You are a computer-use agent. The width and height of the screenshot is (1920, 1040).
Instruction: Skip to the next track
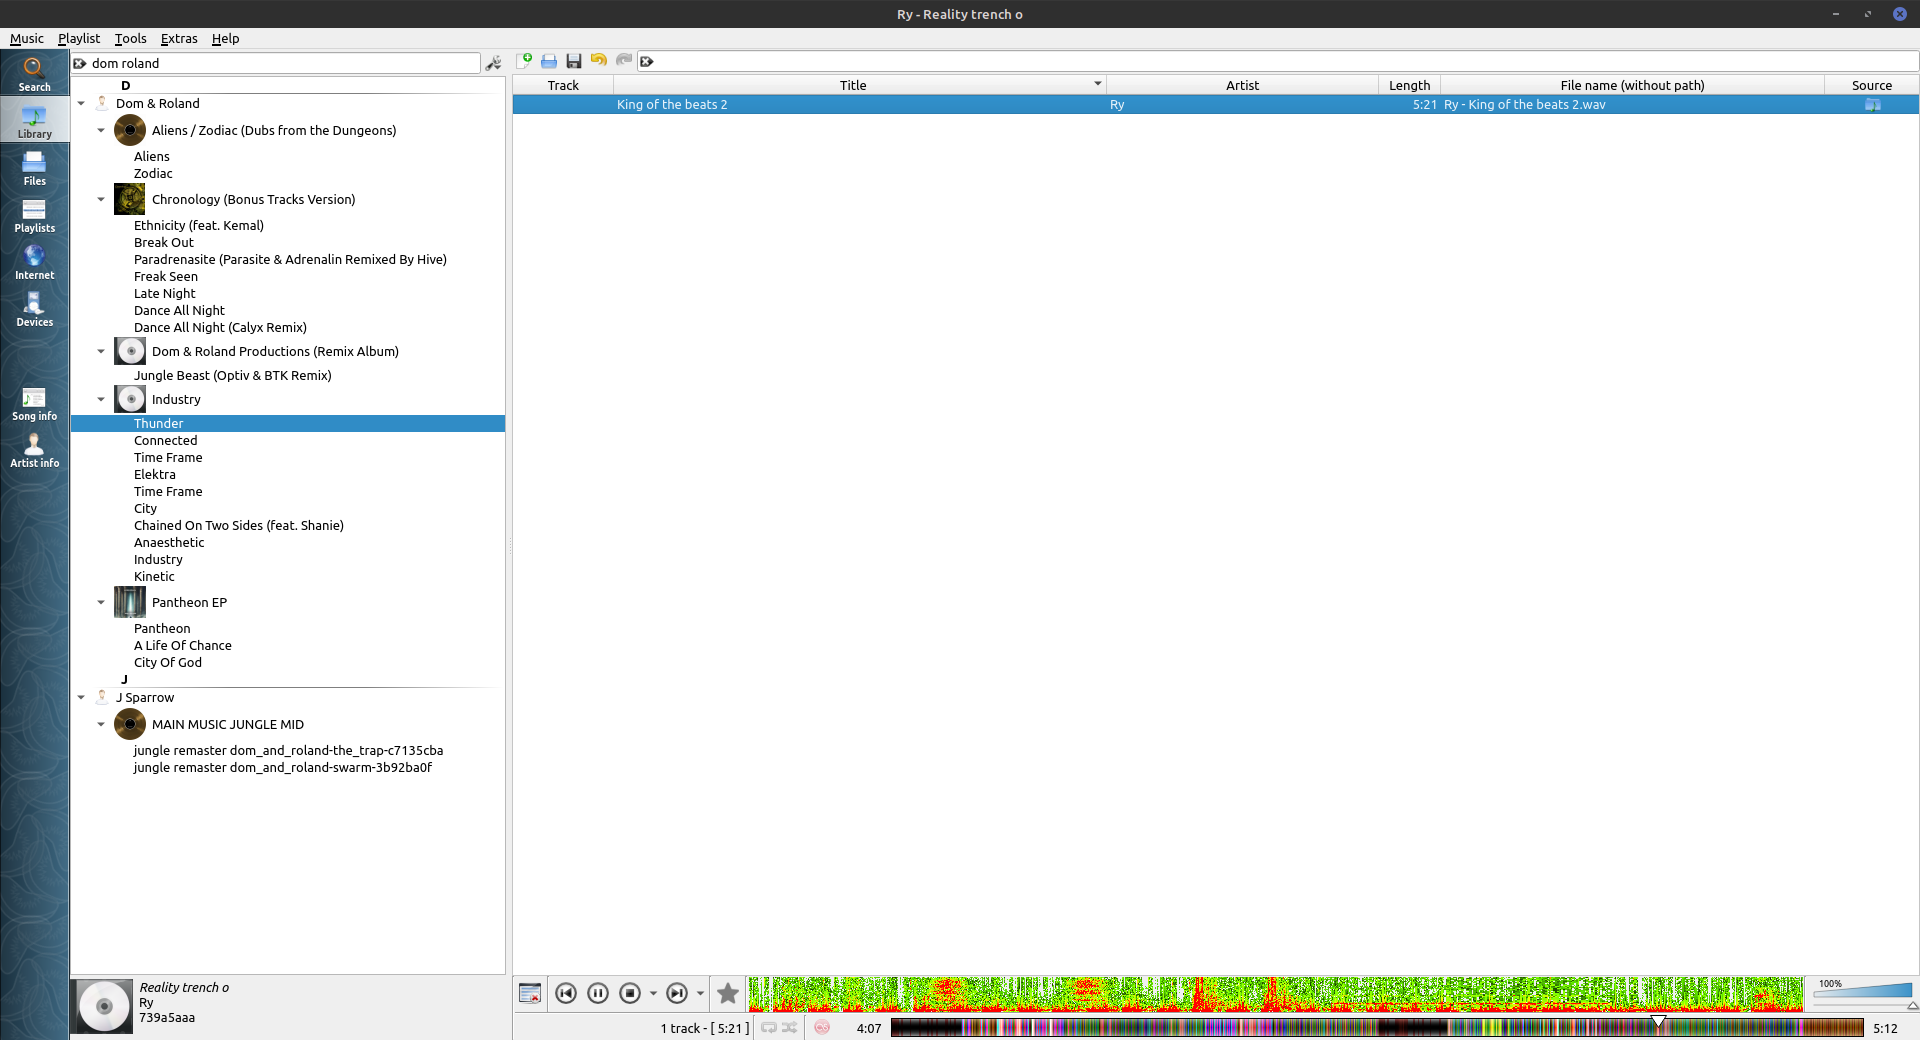pos(677,993)
